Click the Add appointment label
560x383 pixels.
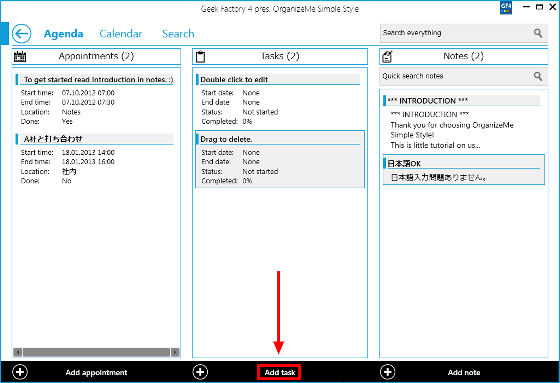coord(96,372)
